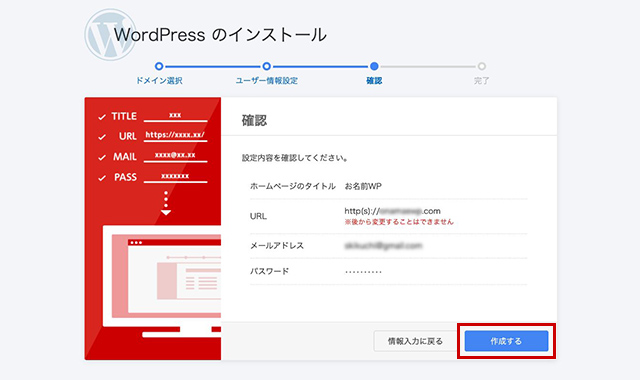Click the メールアドレス label
Screen dimensions: 640x380
coord(277,245)
